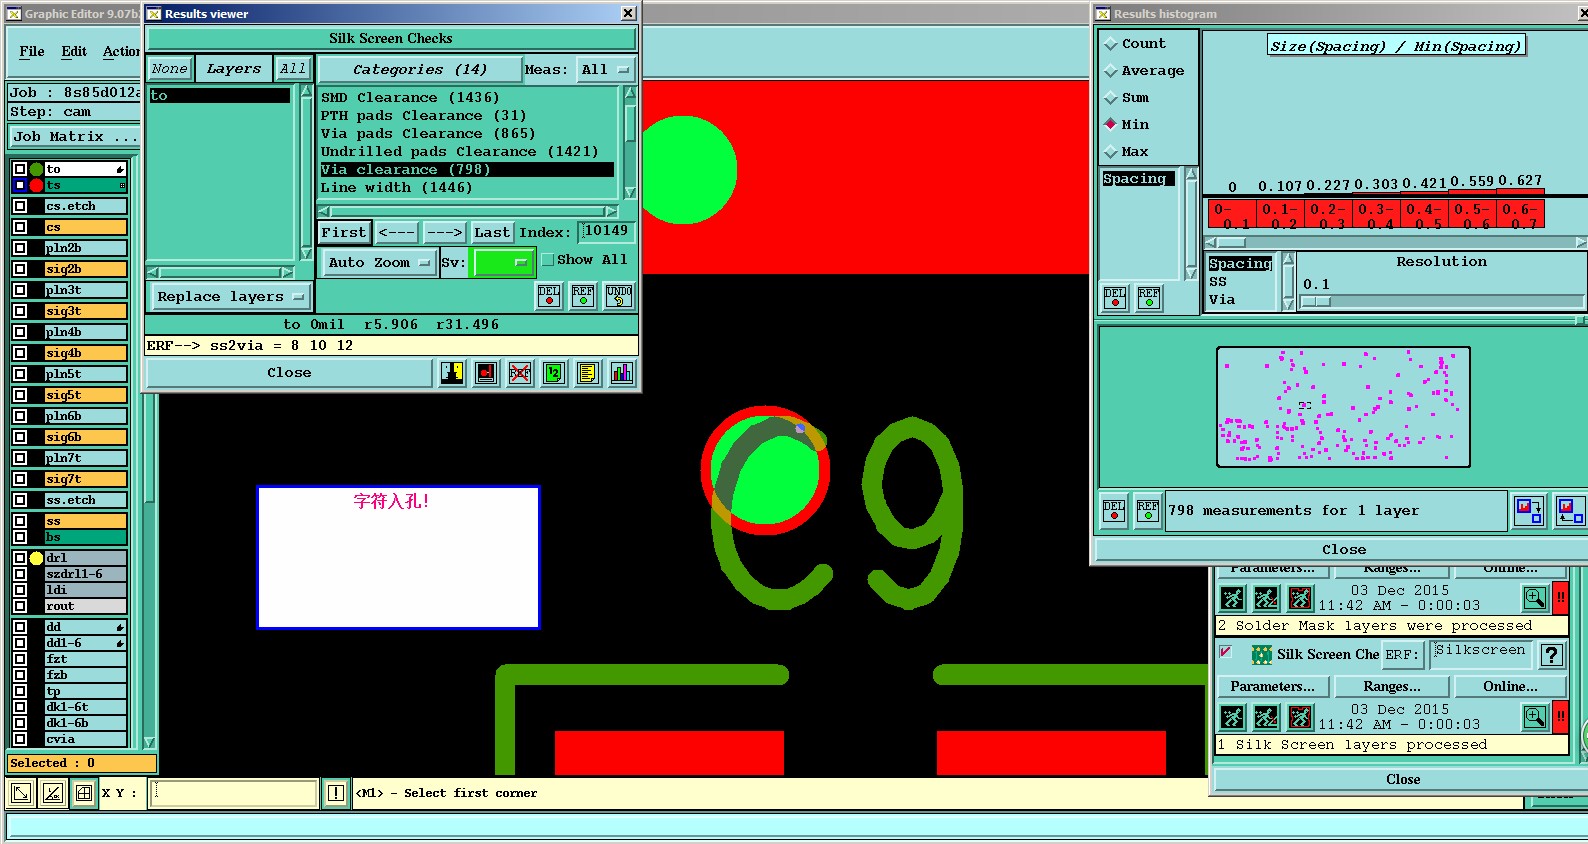Toggle display box for cs.etch layer

click(x=20, y=206)
